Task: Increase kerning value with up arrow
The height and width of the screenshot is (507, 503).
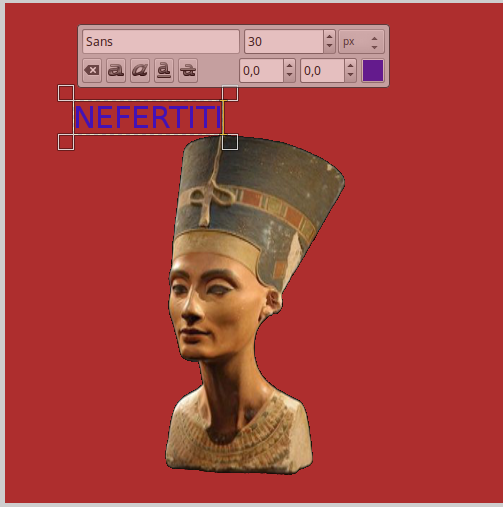Action: click(x=350, y=65)
